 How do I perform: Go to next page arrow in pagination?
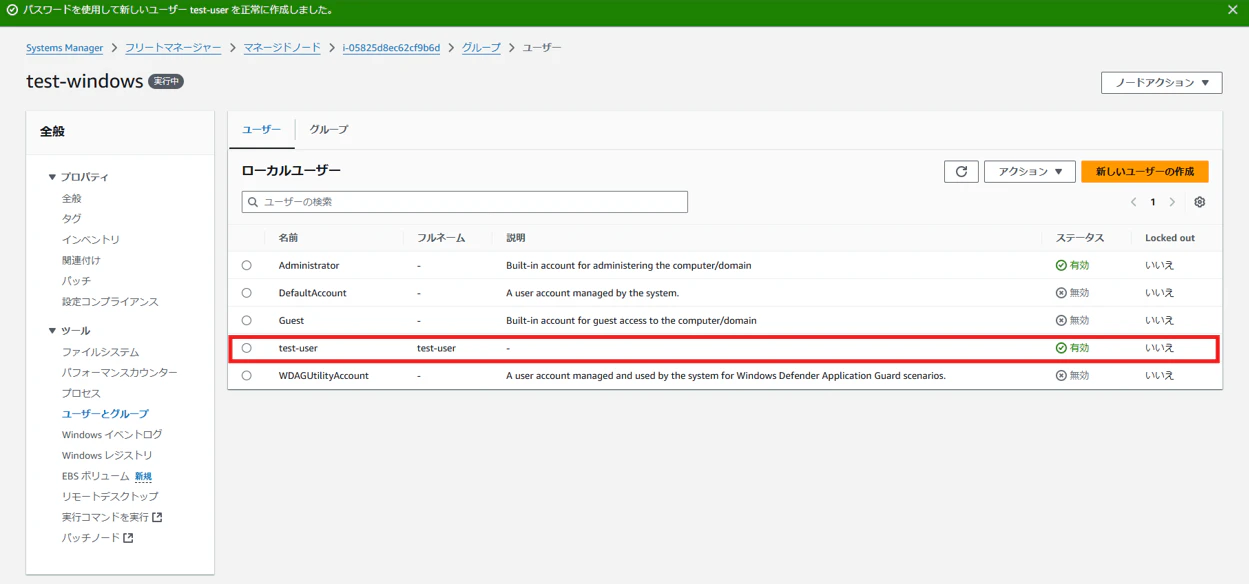point(1172,202)
